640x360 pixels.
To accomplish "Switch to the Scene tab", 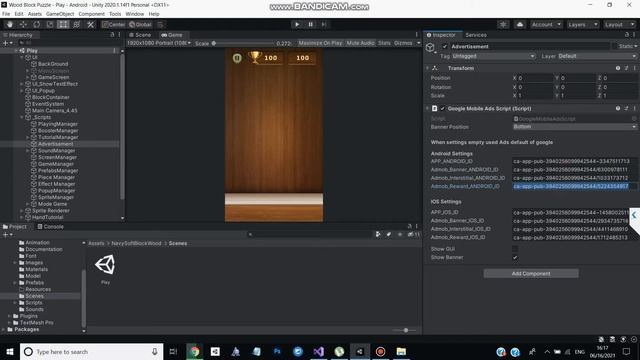I will pyautogui.click(x=140, y=35).
